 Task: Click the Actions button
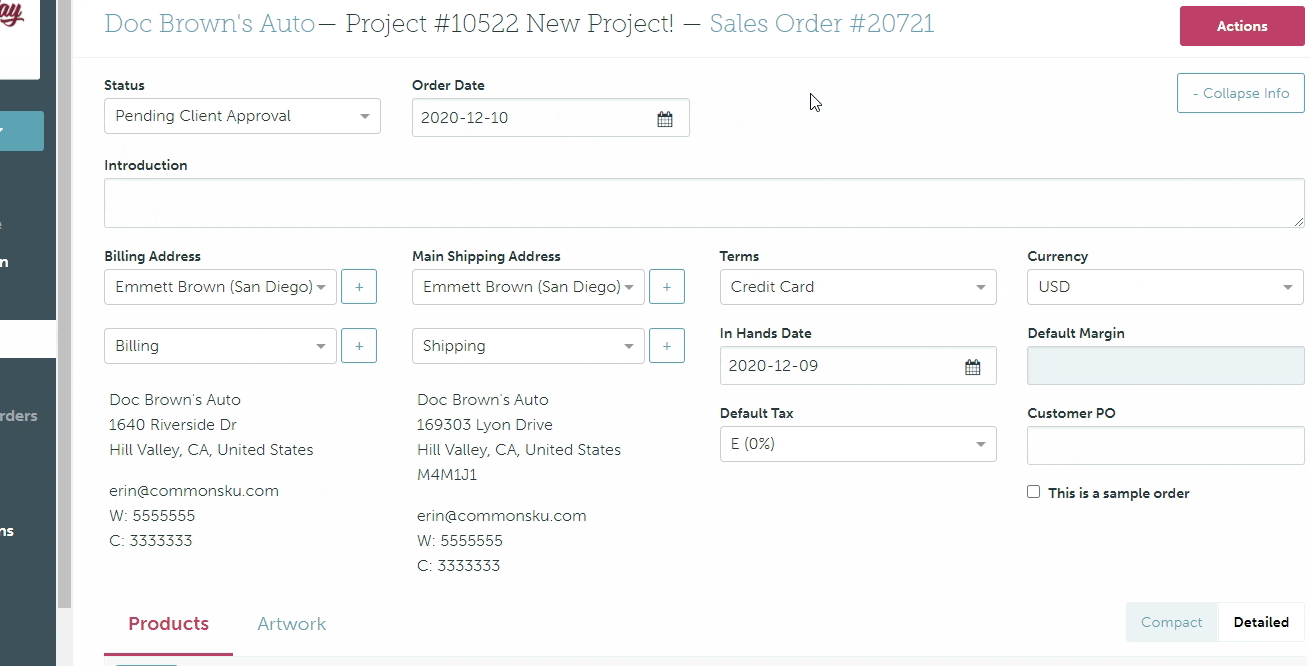[1242, 27]
